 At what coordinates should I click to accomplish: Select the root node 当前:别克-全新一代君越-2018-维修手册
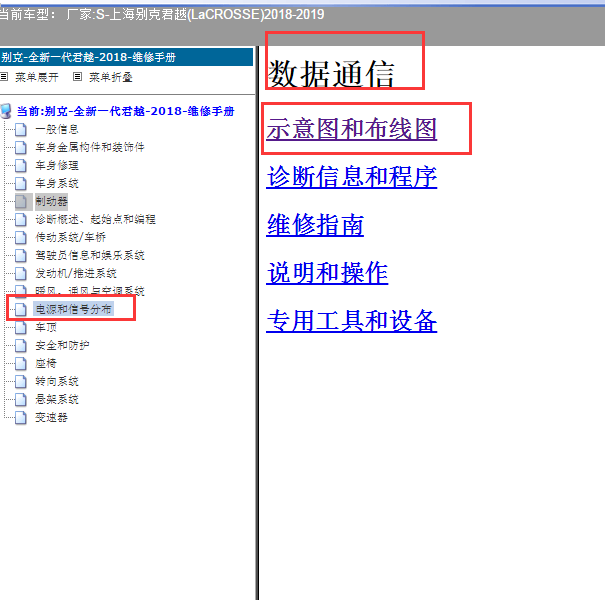point(125,111)
